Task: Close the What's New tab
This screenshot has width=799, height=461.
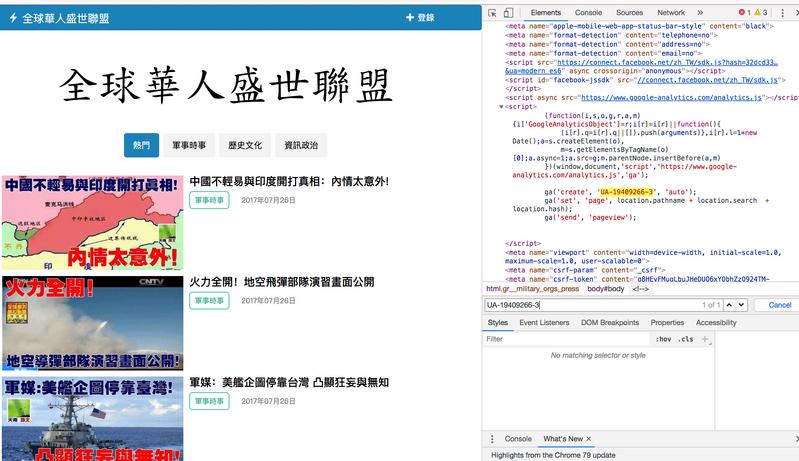Action: pos(589,439)
